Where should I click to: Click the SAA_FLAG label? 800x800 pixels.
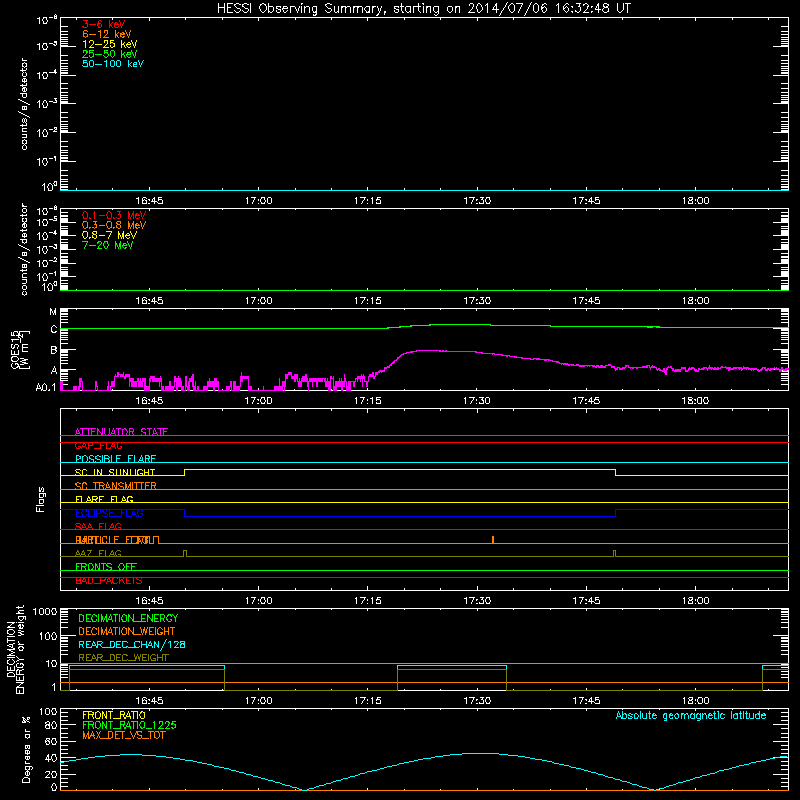98,526
